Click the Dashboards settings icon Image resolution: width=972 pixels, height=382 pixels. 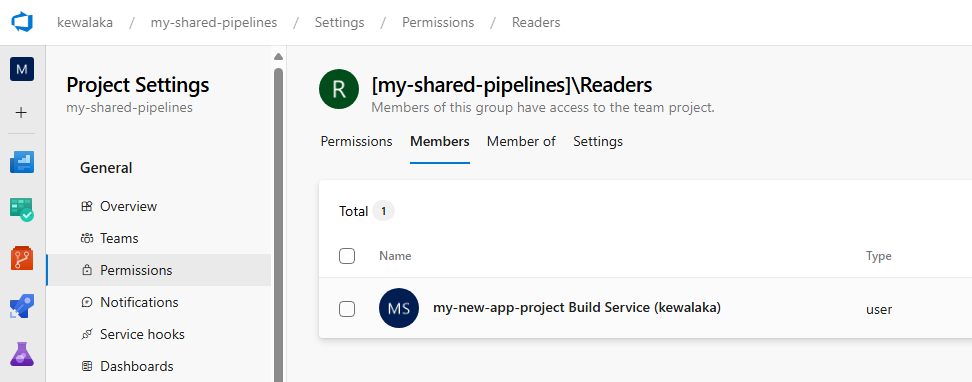point(87,366)
